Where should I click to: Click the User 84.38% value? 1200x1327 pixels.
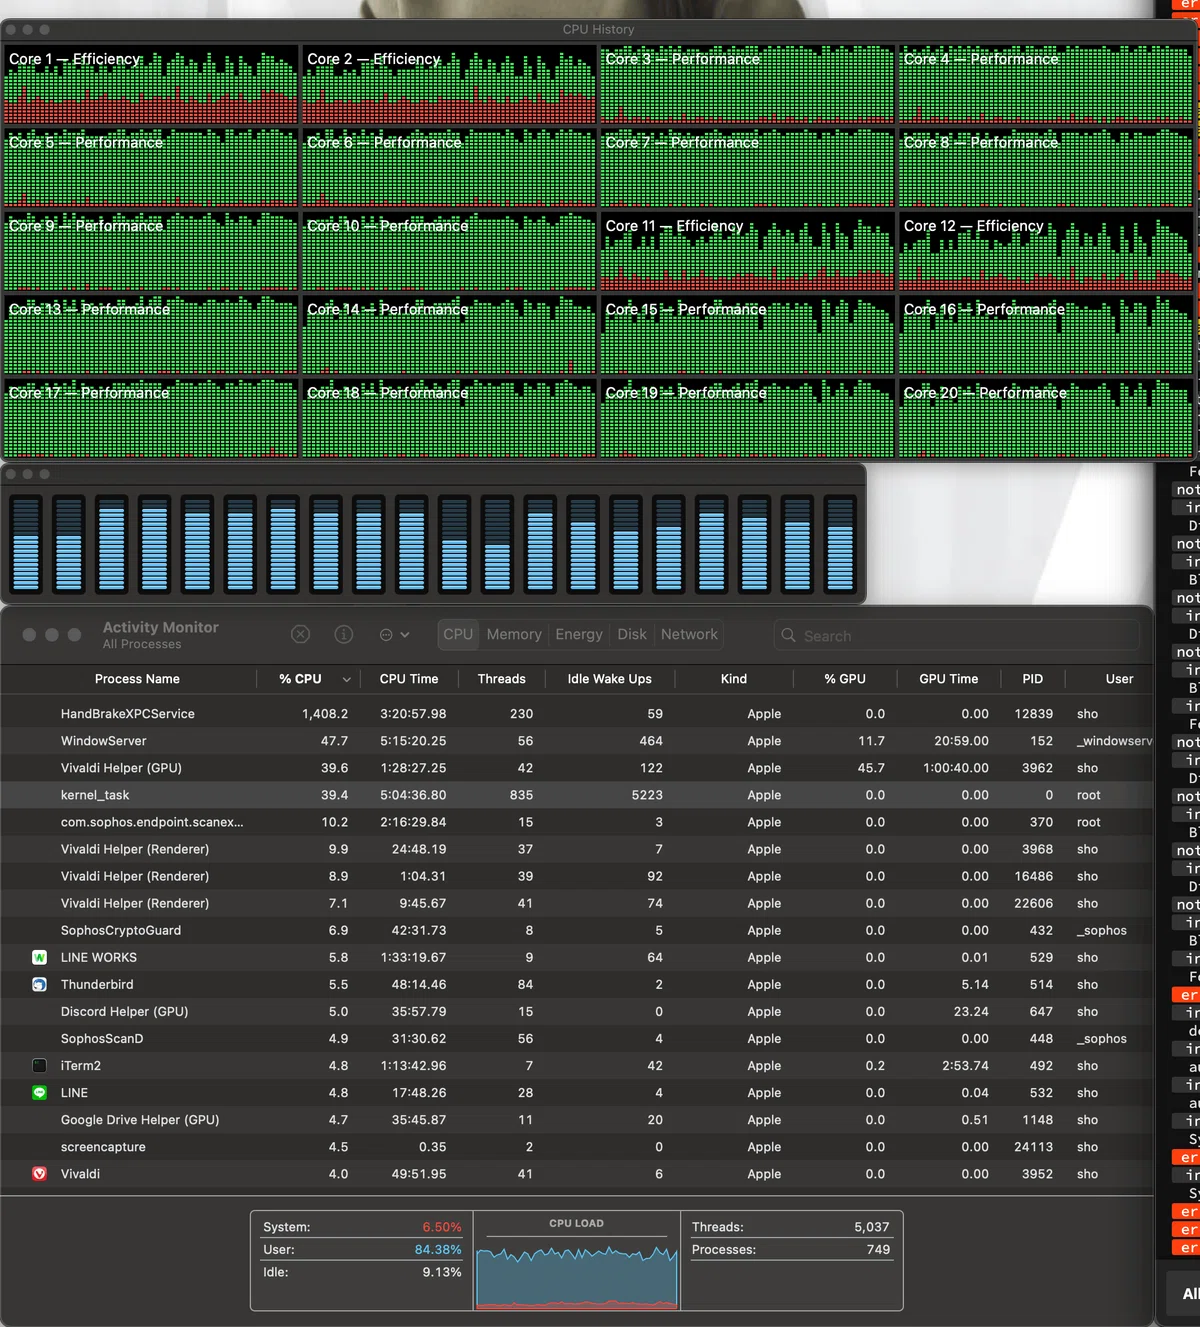[438, 1249]
